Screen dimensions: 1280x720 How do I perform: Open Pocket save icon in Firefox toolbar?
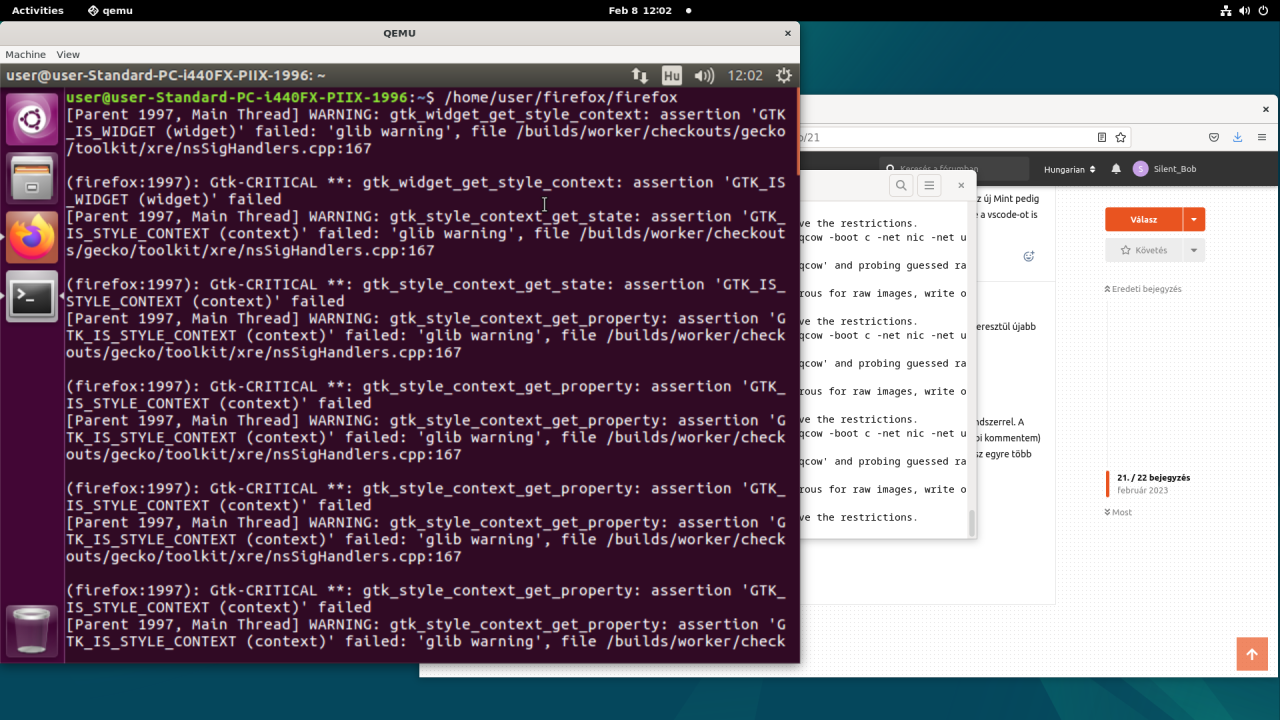tap(1214, 137)
